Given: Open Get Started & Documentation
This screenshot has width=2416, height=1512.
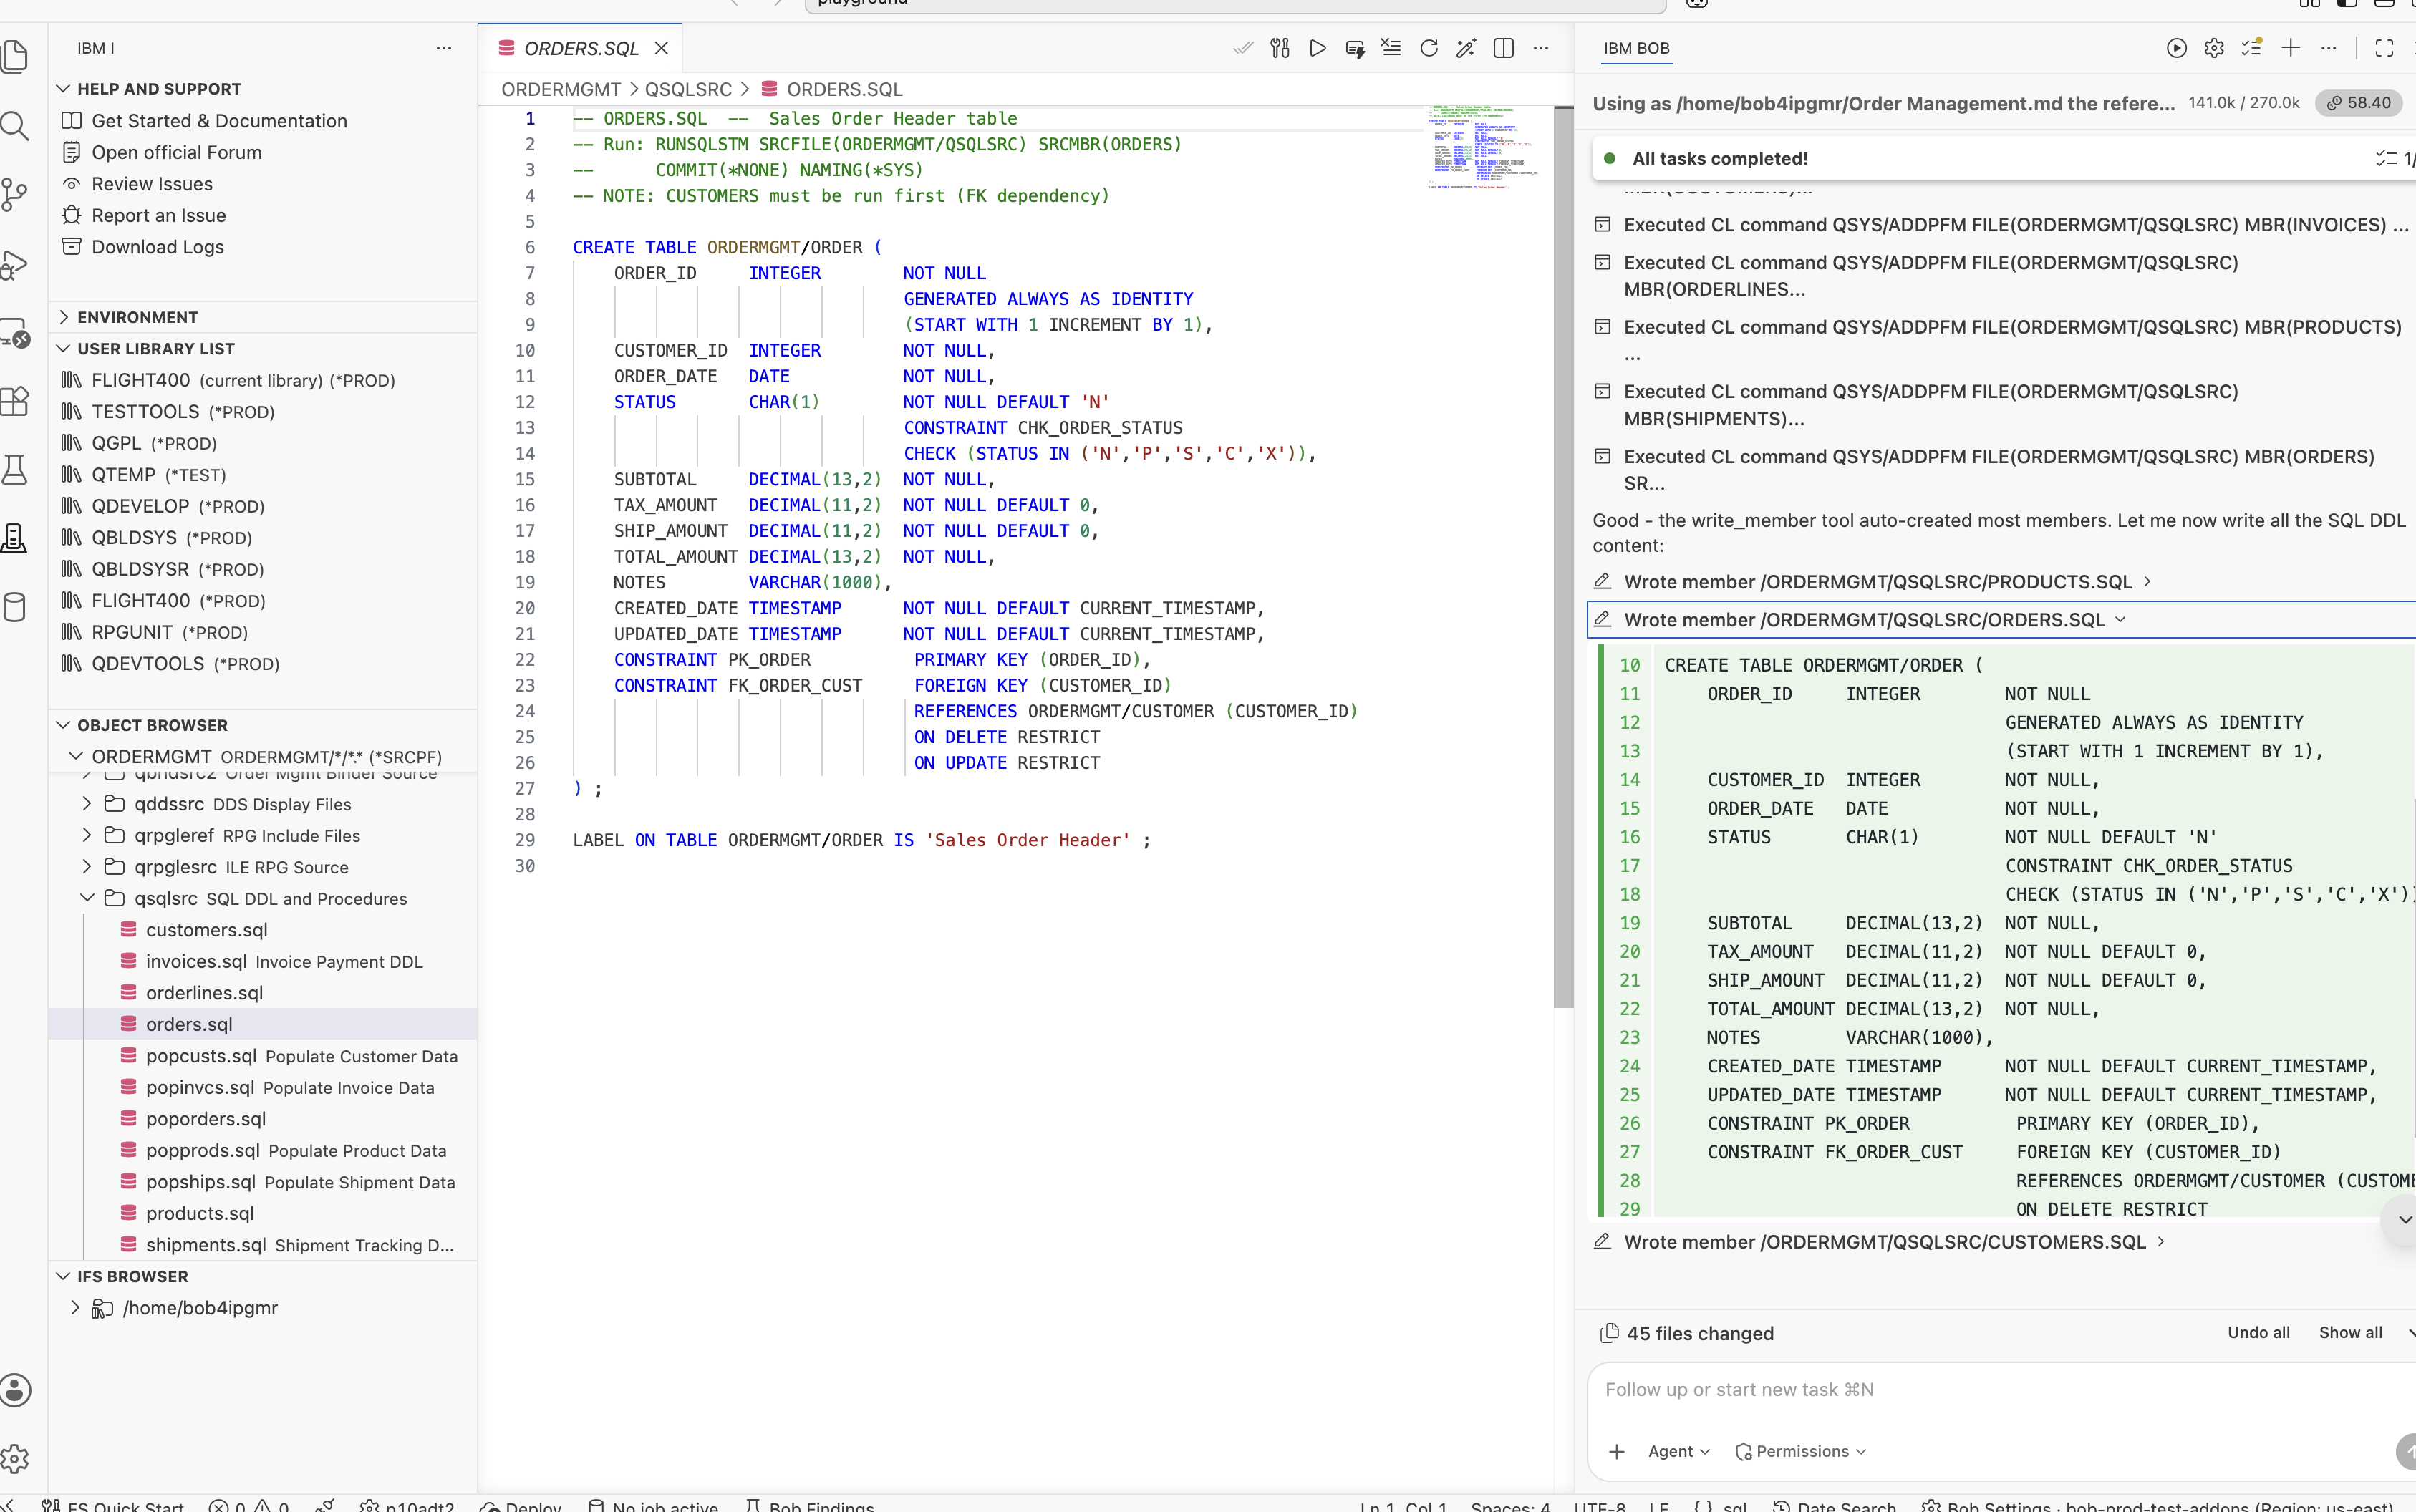Looking at the screenshot, I should pyautogui.click(x=219, y=121).
